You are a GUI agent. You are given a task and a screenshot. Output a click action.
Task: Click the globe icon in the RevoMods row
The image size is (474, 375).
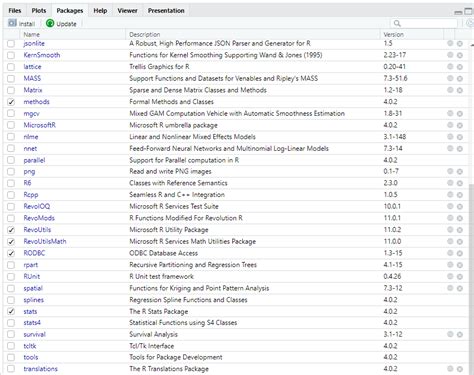450,218
